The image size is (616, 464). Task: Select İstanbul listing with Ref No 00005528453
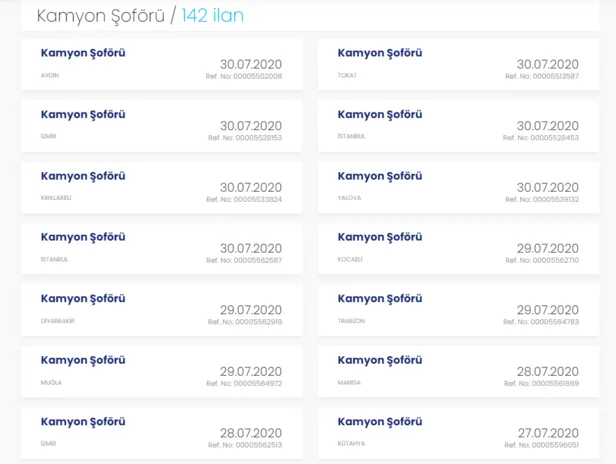click(380, 115)
